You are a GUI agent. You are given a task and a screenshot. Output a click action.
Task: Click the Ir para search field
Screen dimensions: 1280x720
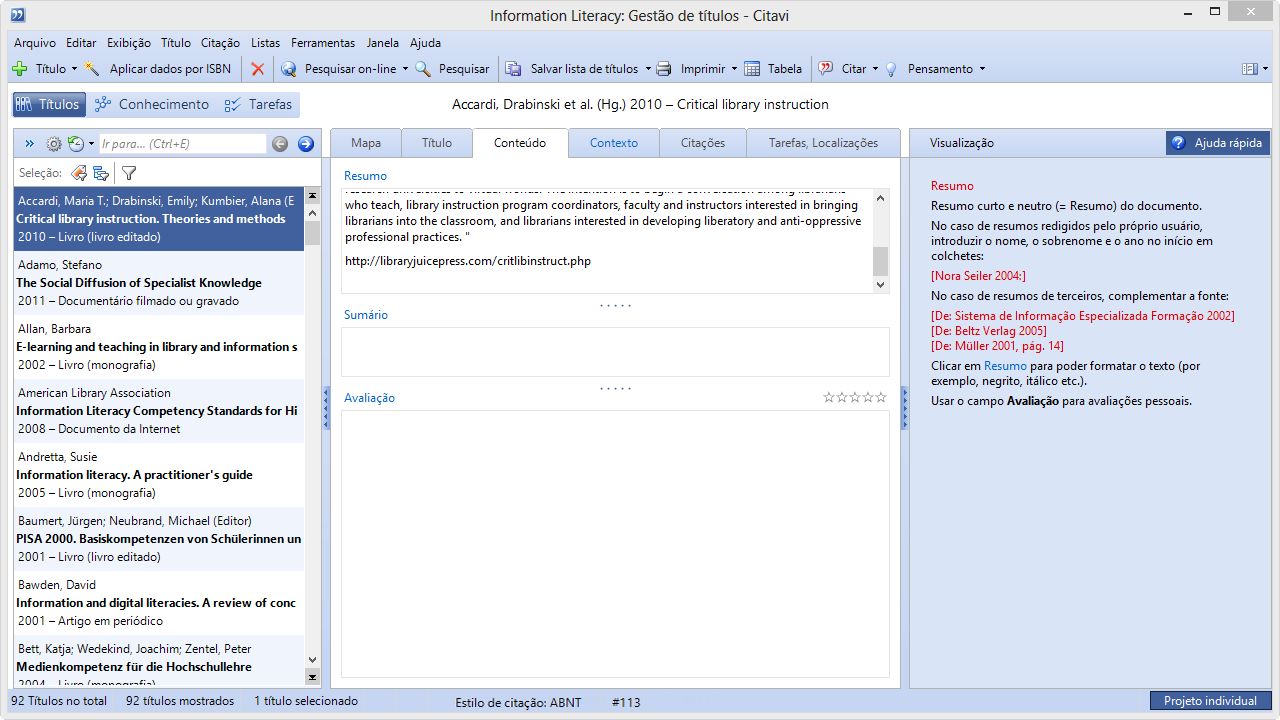click(182, 144)
